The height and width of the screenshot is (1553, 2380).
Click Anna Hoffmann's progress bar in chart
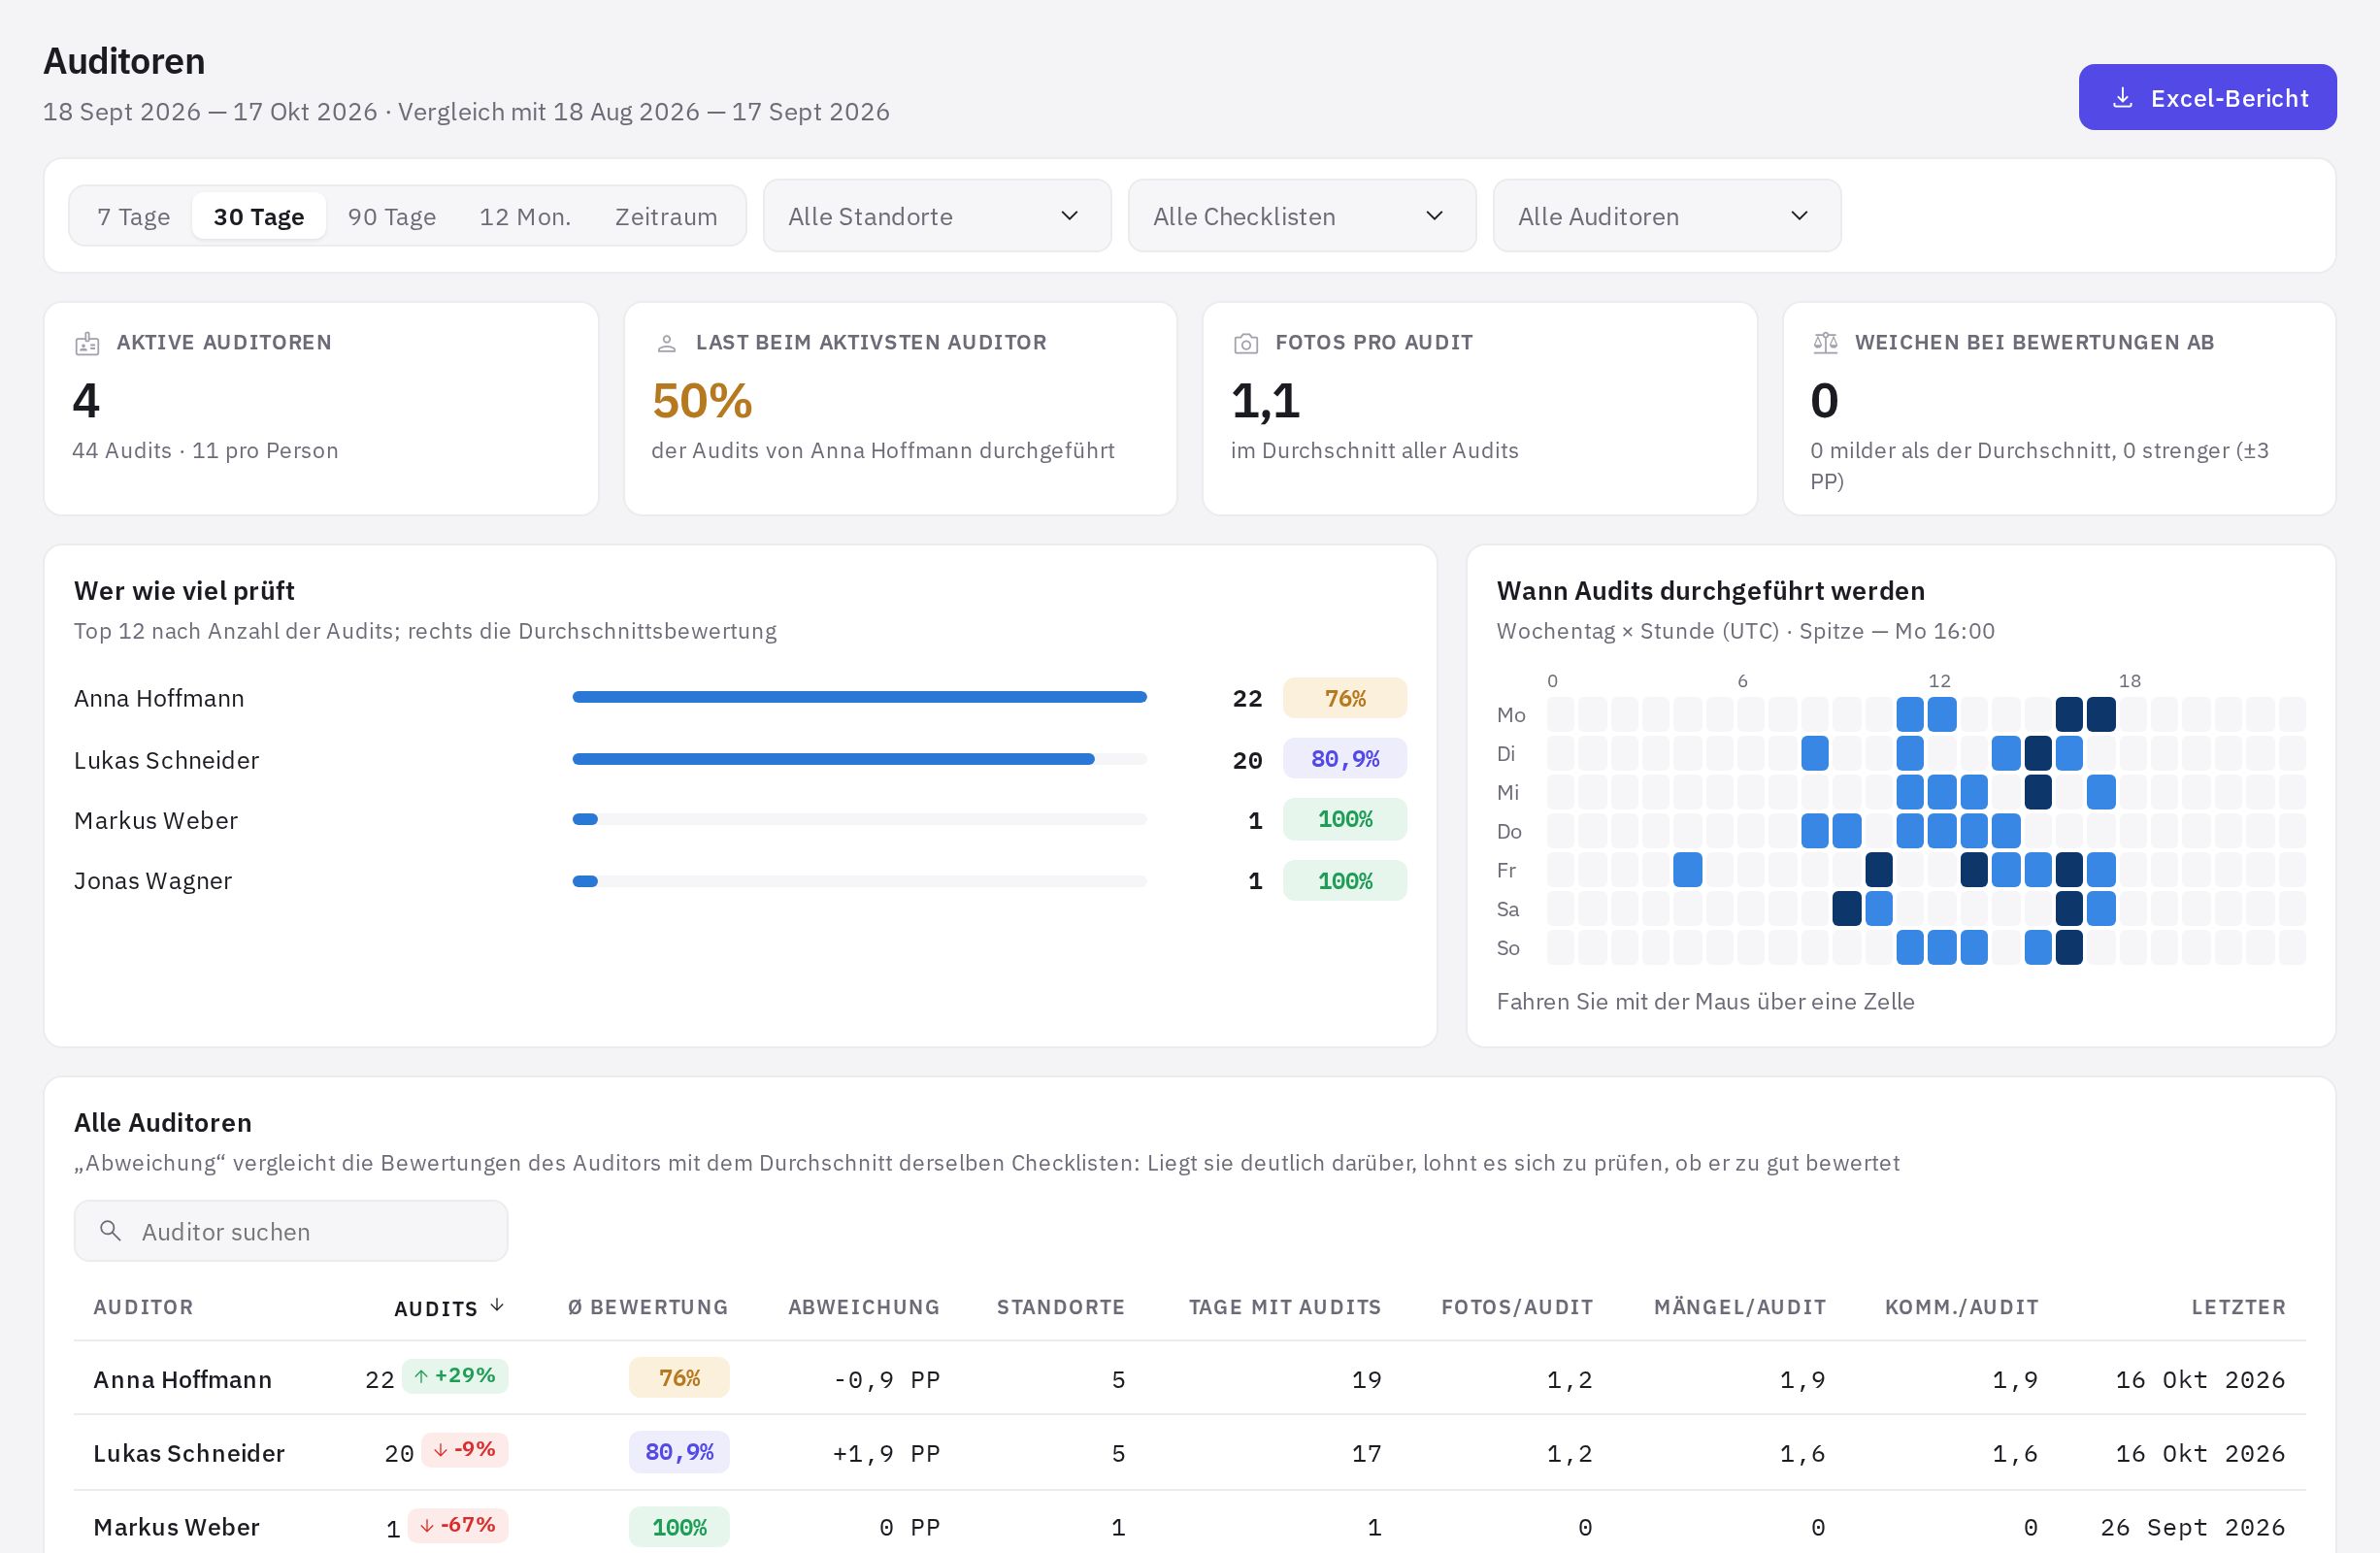point(859,697)
